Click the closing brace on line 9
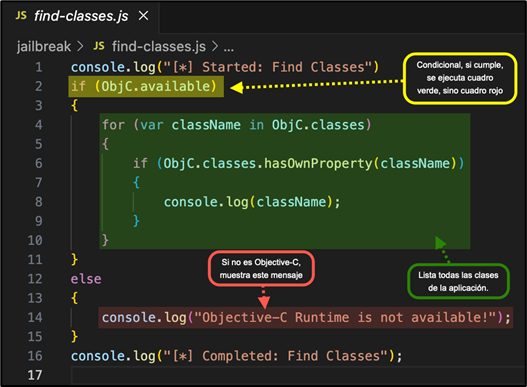This screenshot has width=527, height=387. pos(136,221)
